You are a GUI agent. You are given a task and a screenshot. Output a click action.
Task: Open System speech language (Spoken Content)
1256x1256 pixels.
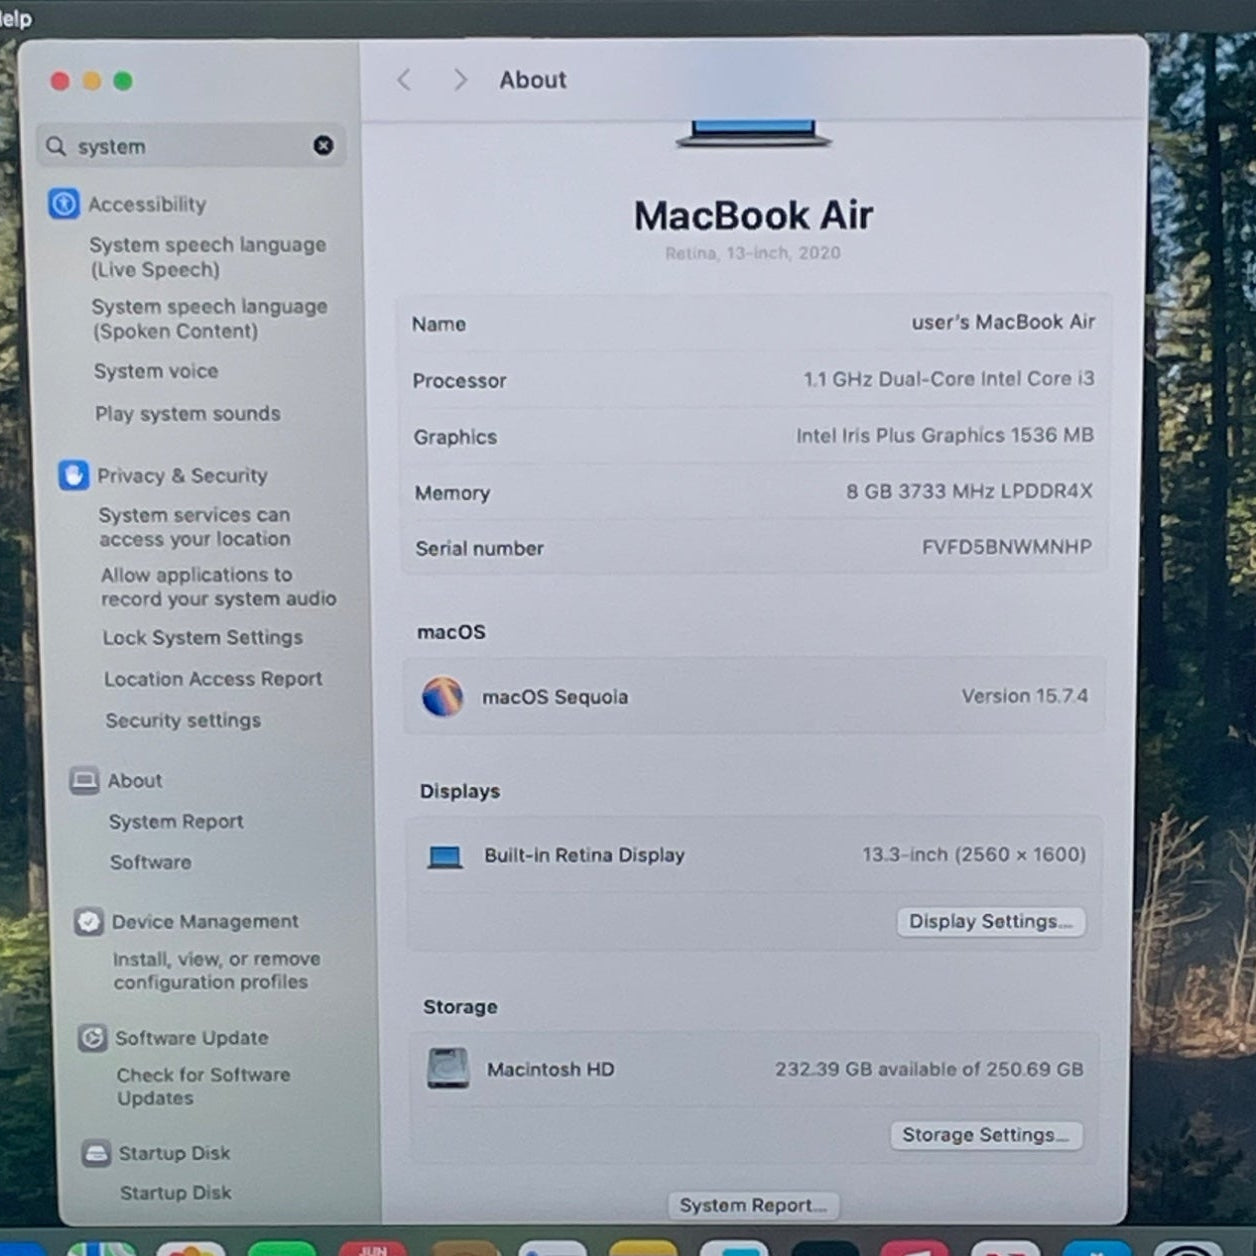[209, 319]
